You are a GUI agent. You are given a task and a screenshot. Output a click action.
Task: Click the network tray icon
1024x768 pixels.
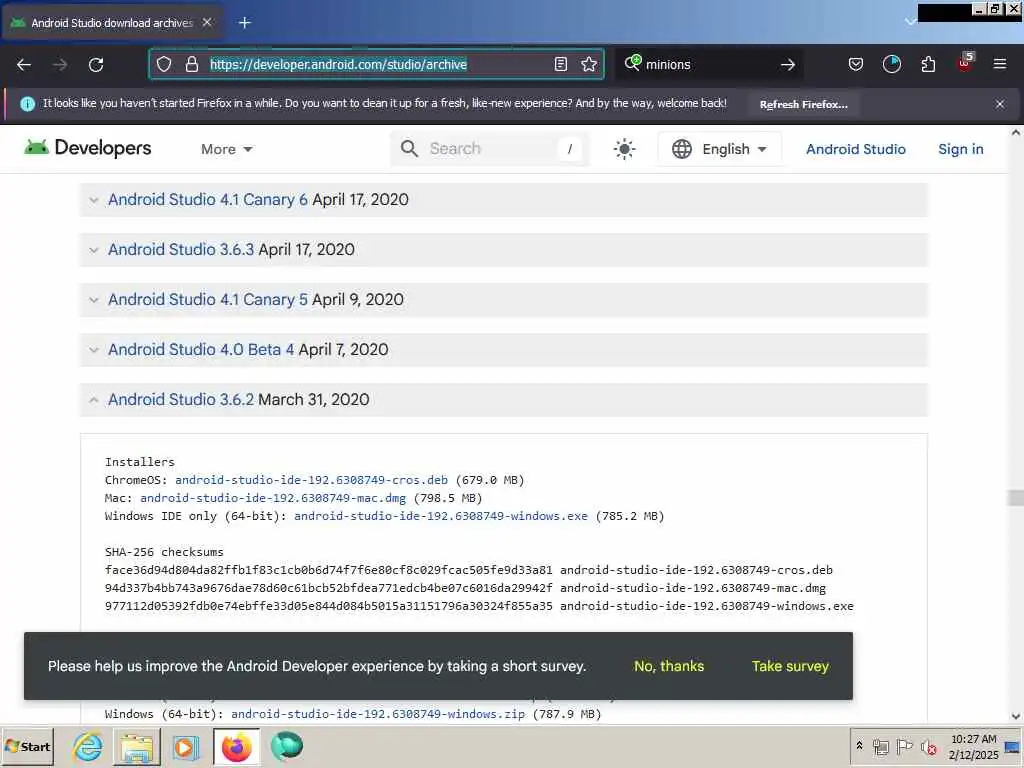(881, 746)
